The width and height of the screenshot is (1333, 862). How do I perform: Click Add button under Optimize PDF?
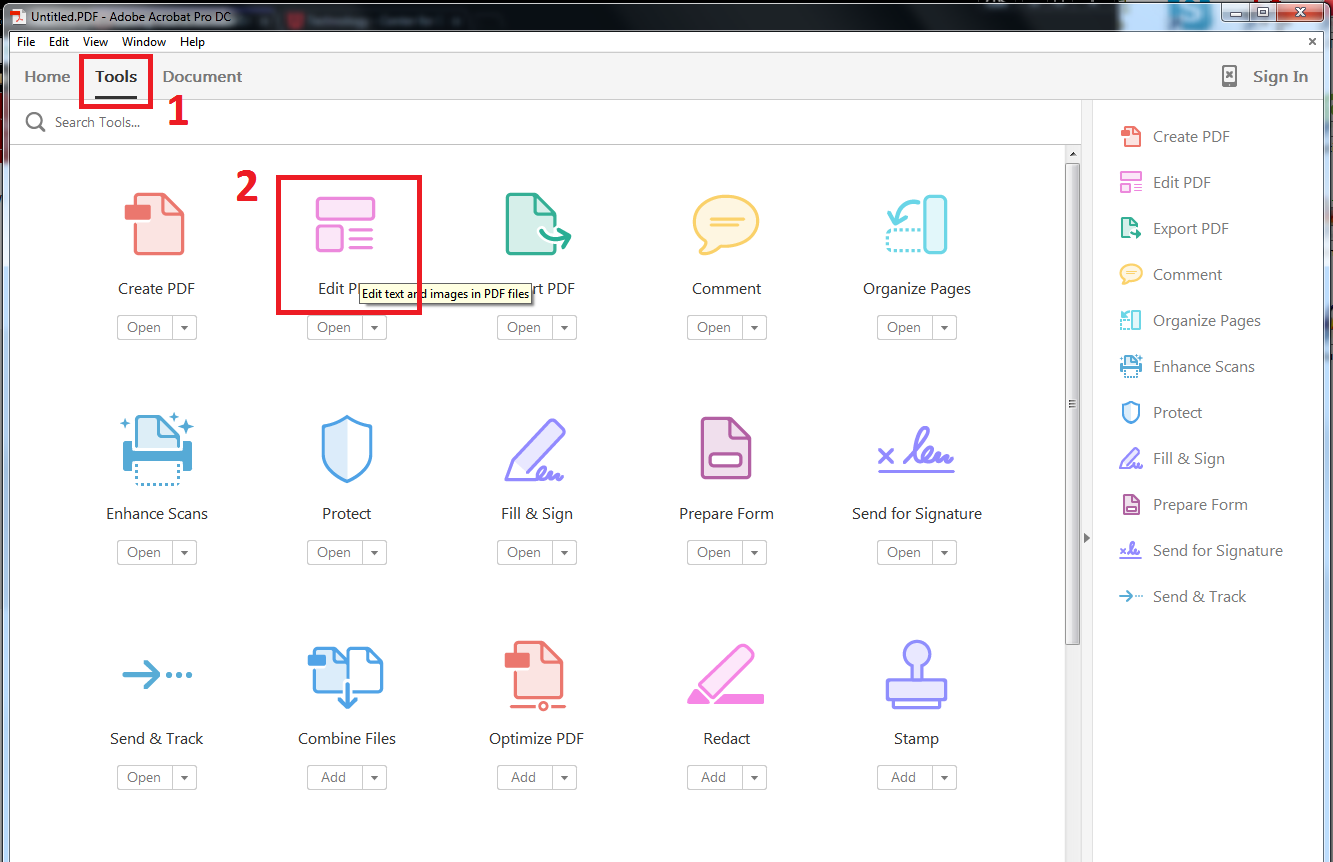[x=525, y=778]
